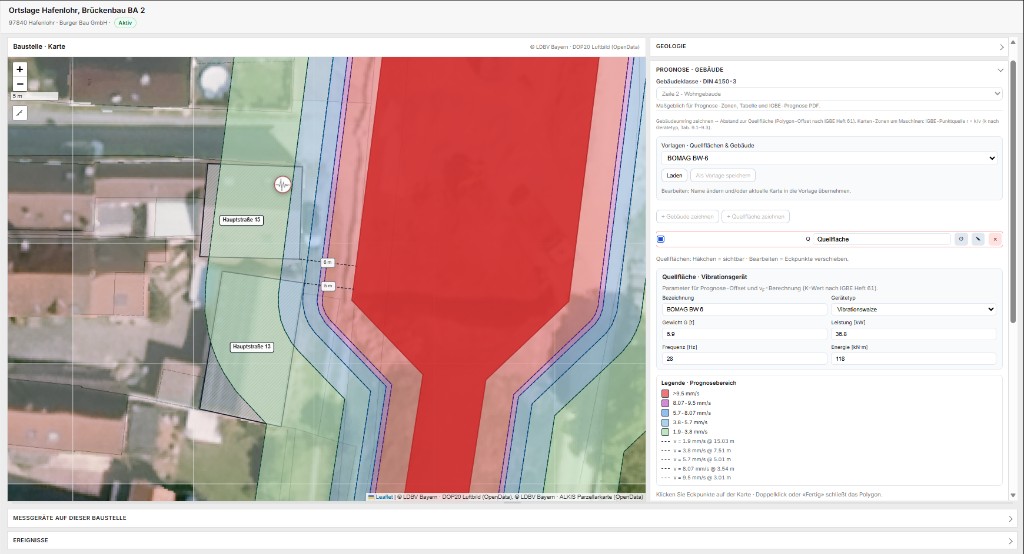The image size is (1024, 554).
Task: Open the Gebäudeklasse DIN 4150-3 dropdown
Action: tap(829, 93)
